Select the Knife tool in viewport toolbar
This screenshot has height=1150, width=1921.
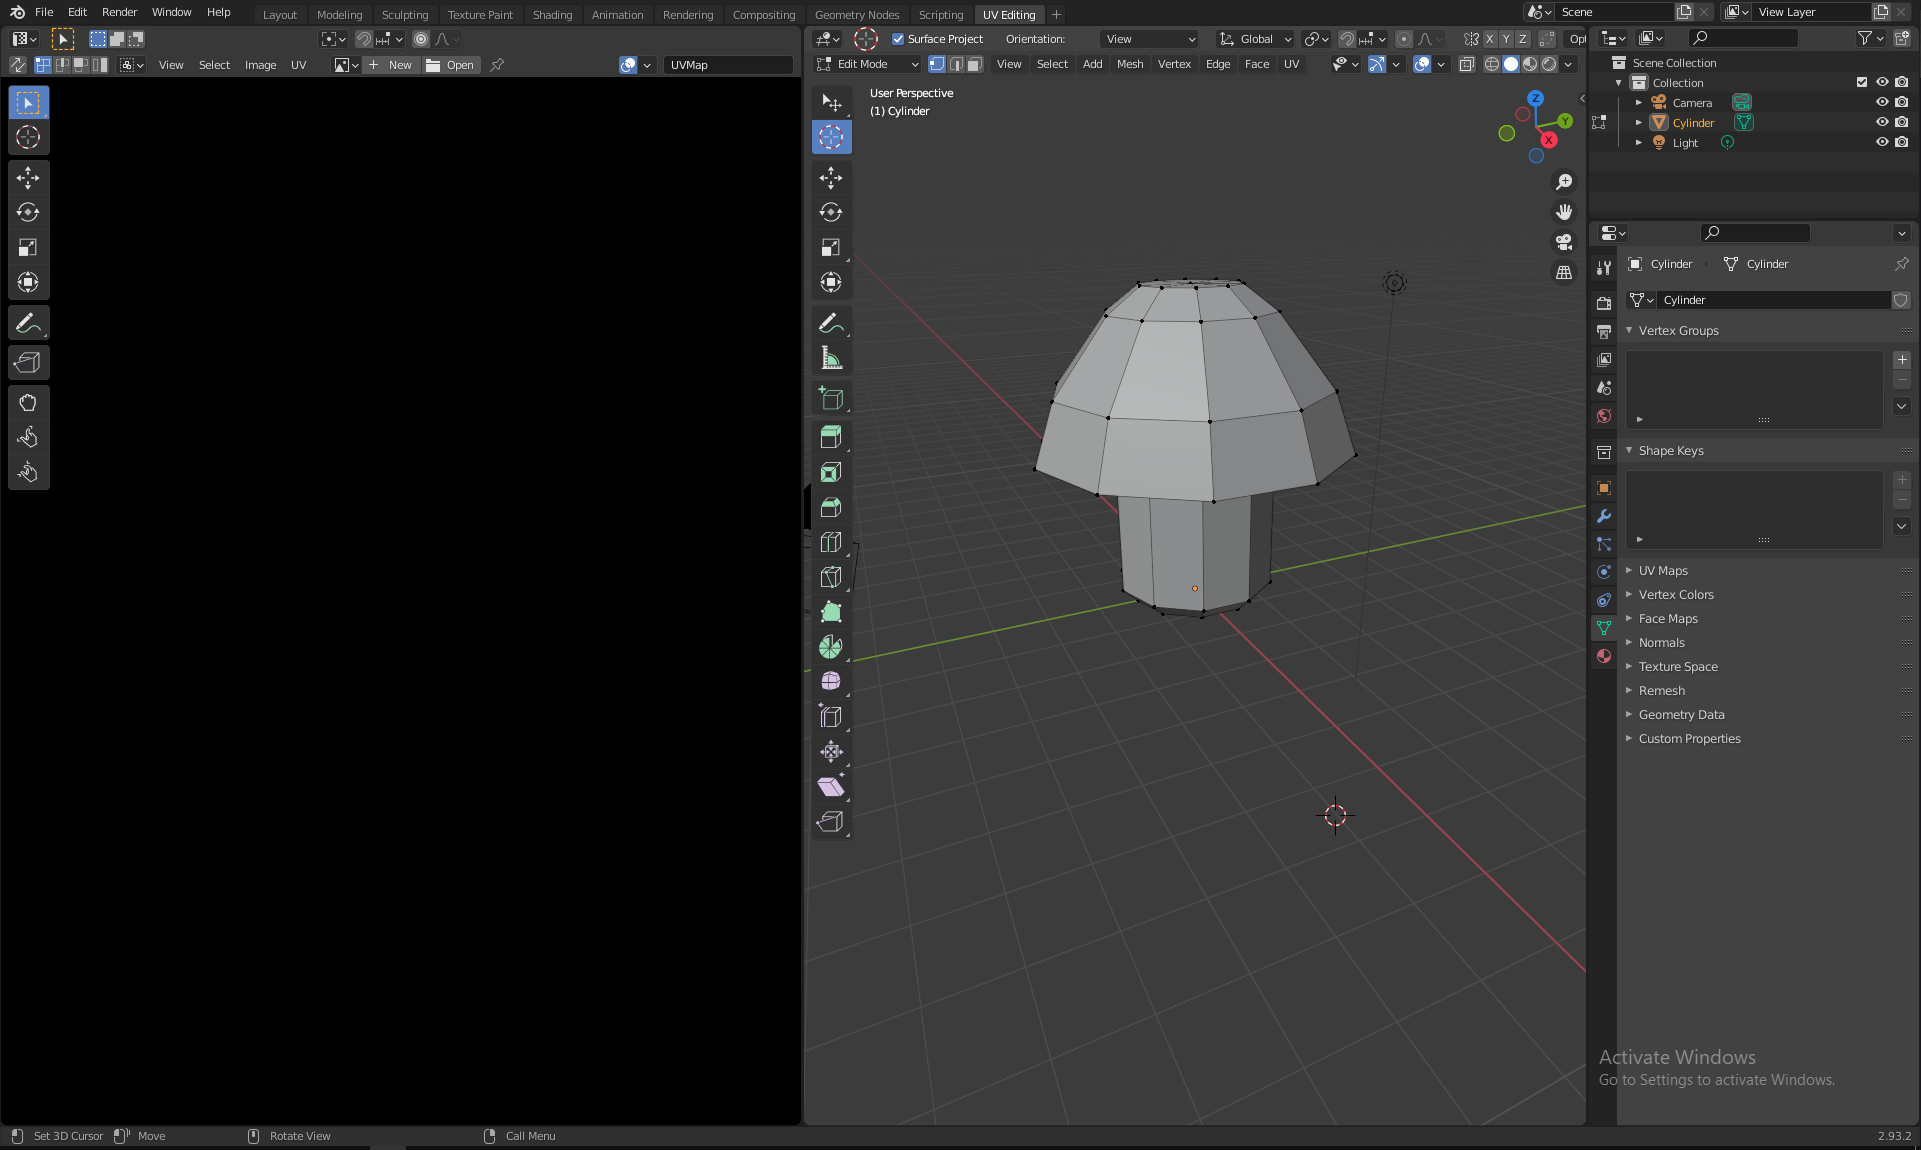click(x=831, y=577)
